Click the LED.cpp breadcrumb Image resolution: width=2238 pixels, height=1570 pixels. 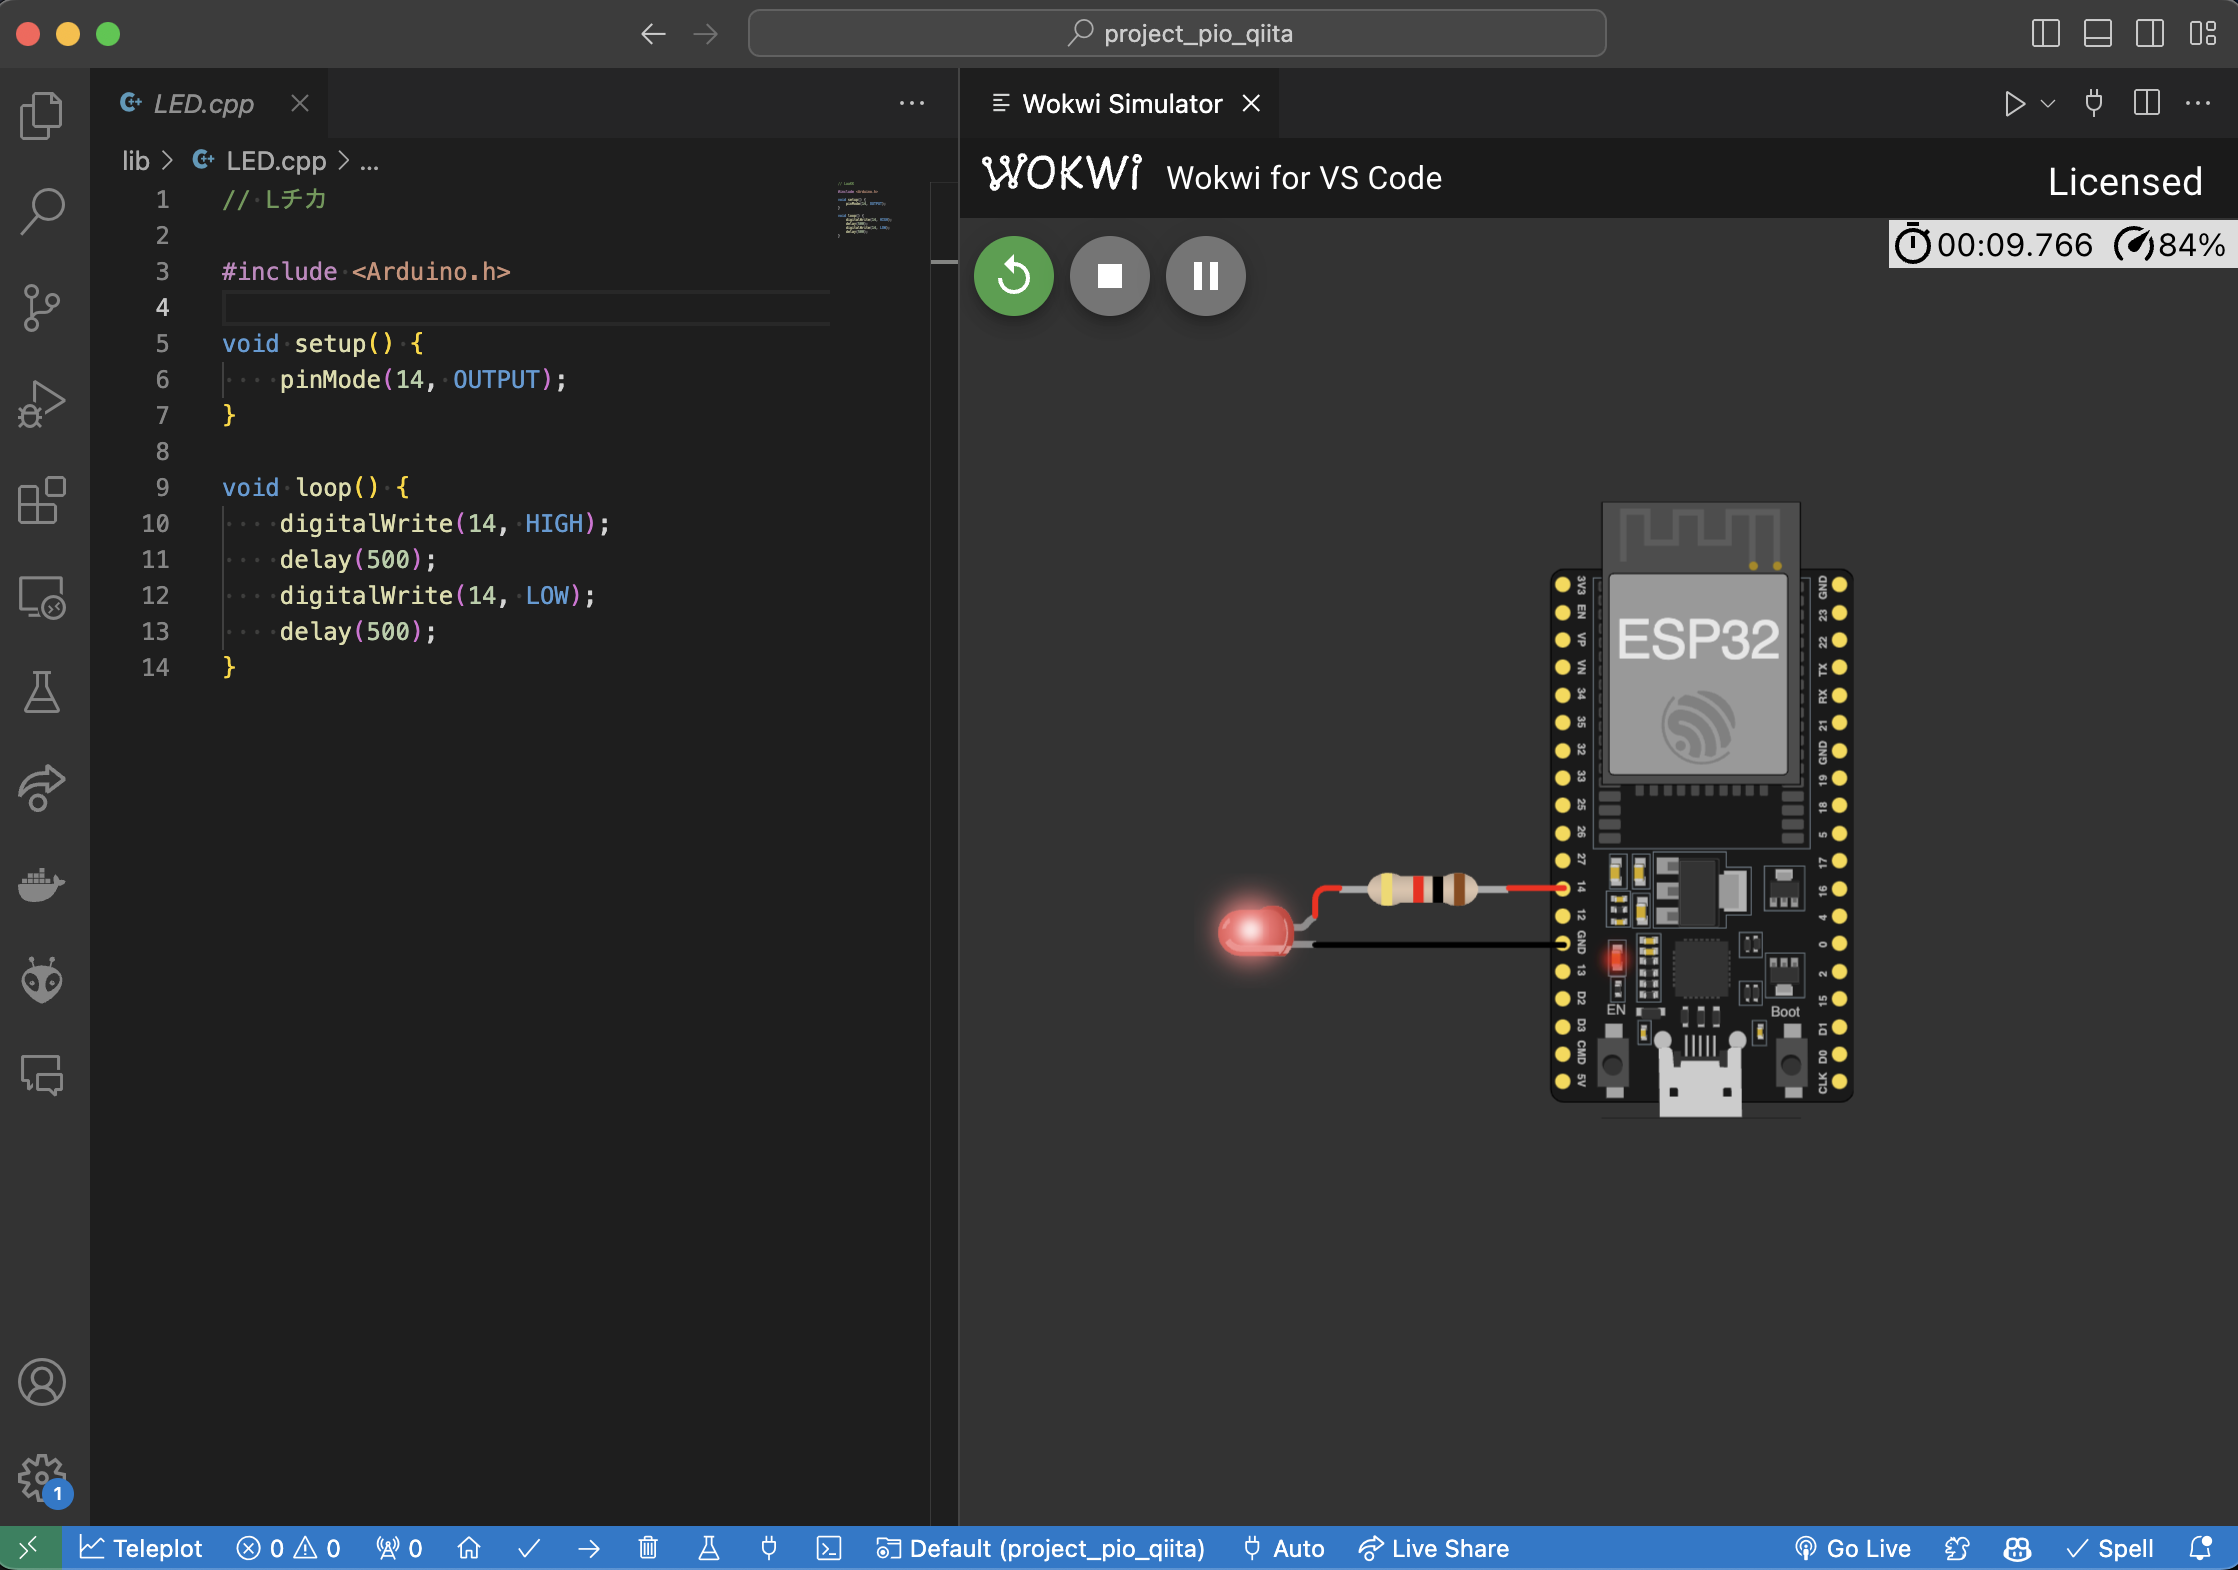pos(276,161)
